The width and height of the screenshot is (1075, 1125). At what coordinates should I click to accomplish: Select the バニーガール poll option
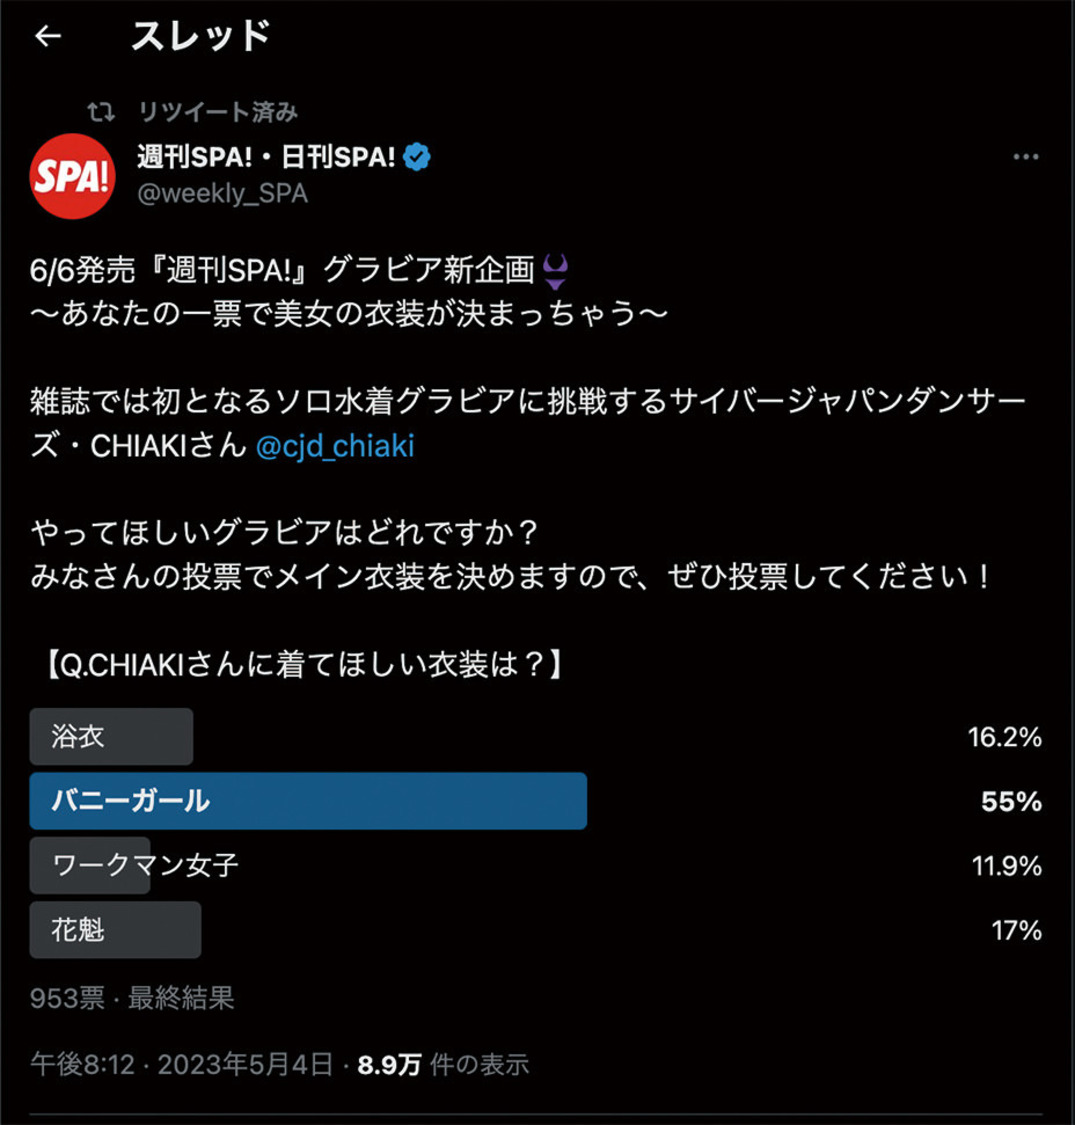pos(310,801)
